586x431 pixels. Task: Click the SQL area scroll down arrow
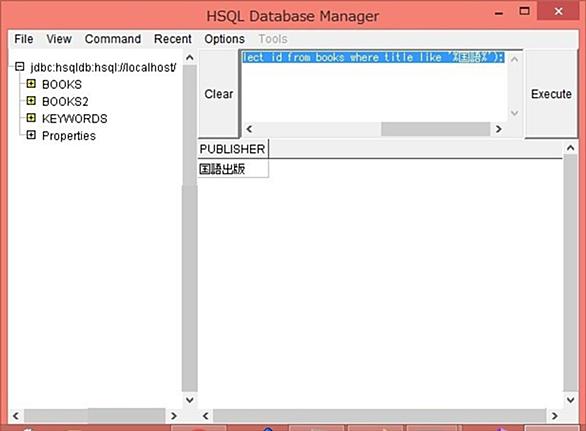click(x=514, y=113)
